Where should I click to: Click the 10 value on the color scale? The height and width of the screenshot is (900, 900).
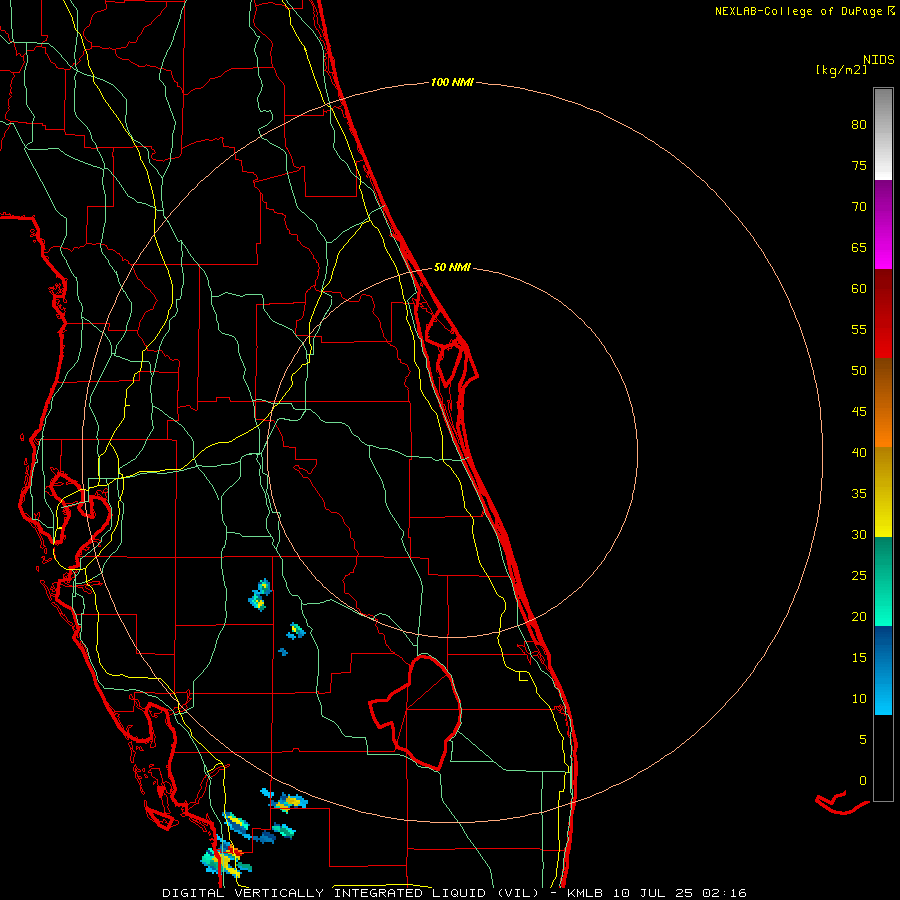point(859,699)
